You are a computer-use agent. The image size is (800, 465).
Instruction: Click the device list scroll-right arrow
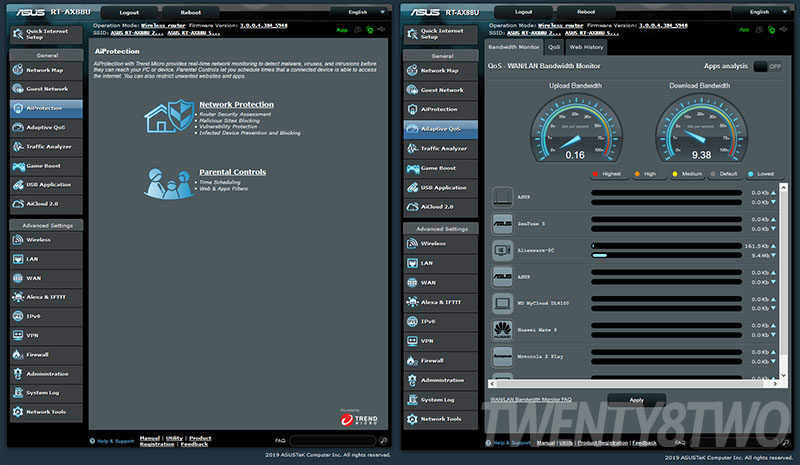point(776,383)
